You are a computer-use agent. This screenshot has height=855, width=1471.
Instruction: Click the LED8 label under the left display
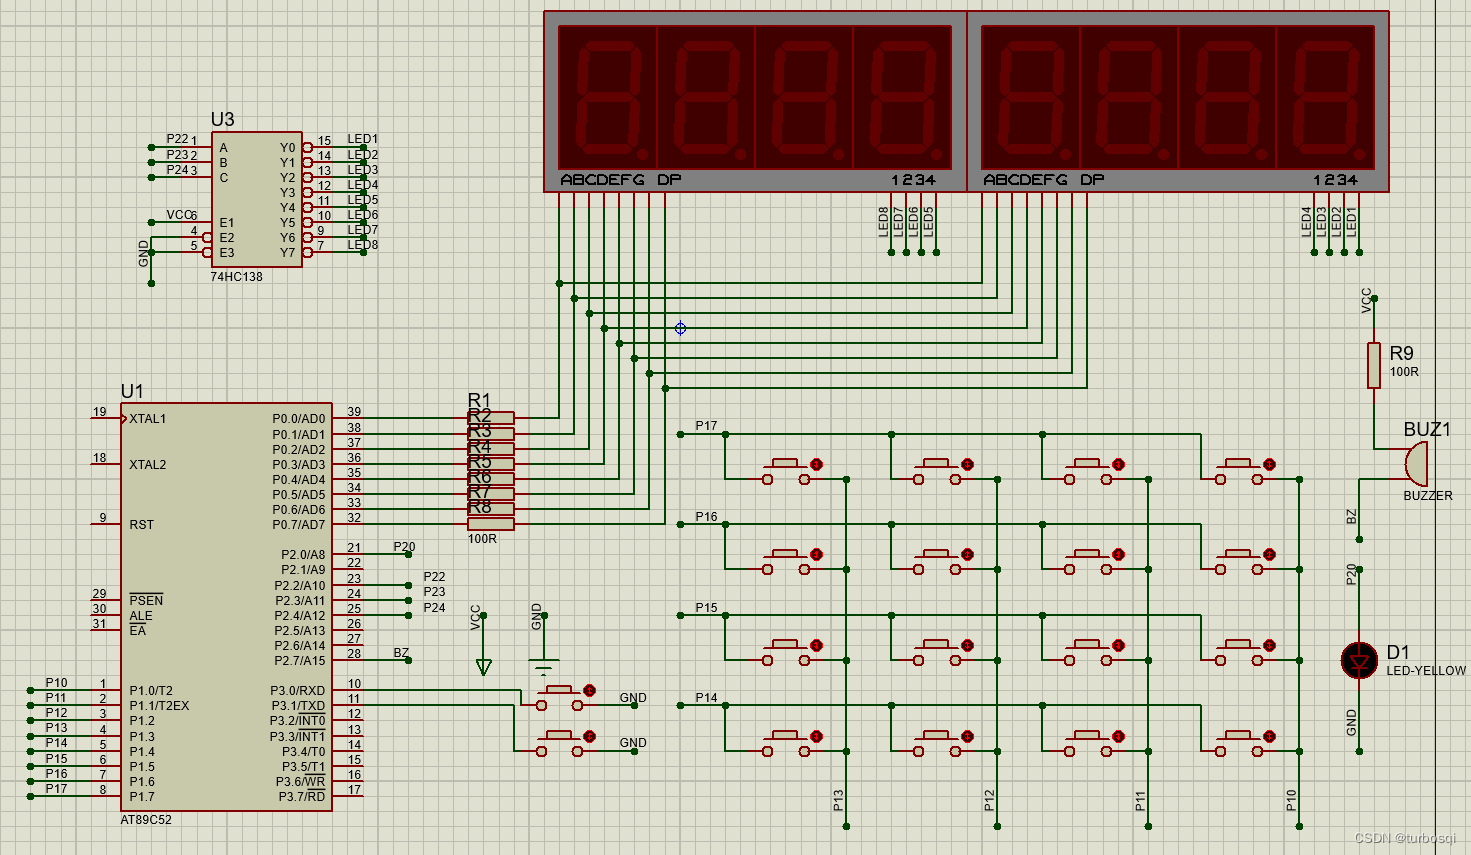click(884, 222)
